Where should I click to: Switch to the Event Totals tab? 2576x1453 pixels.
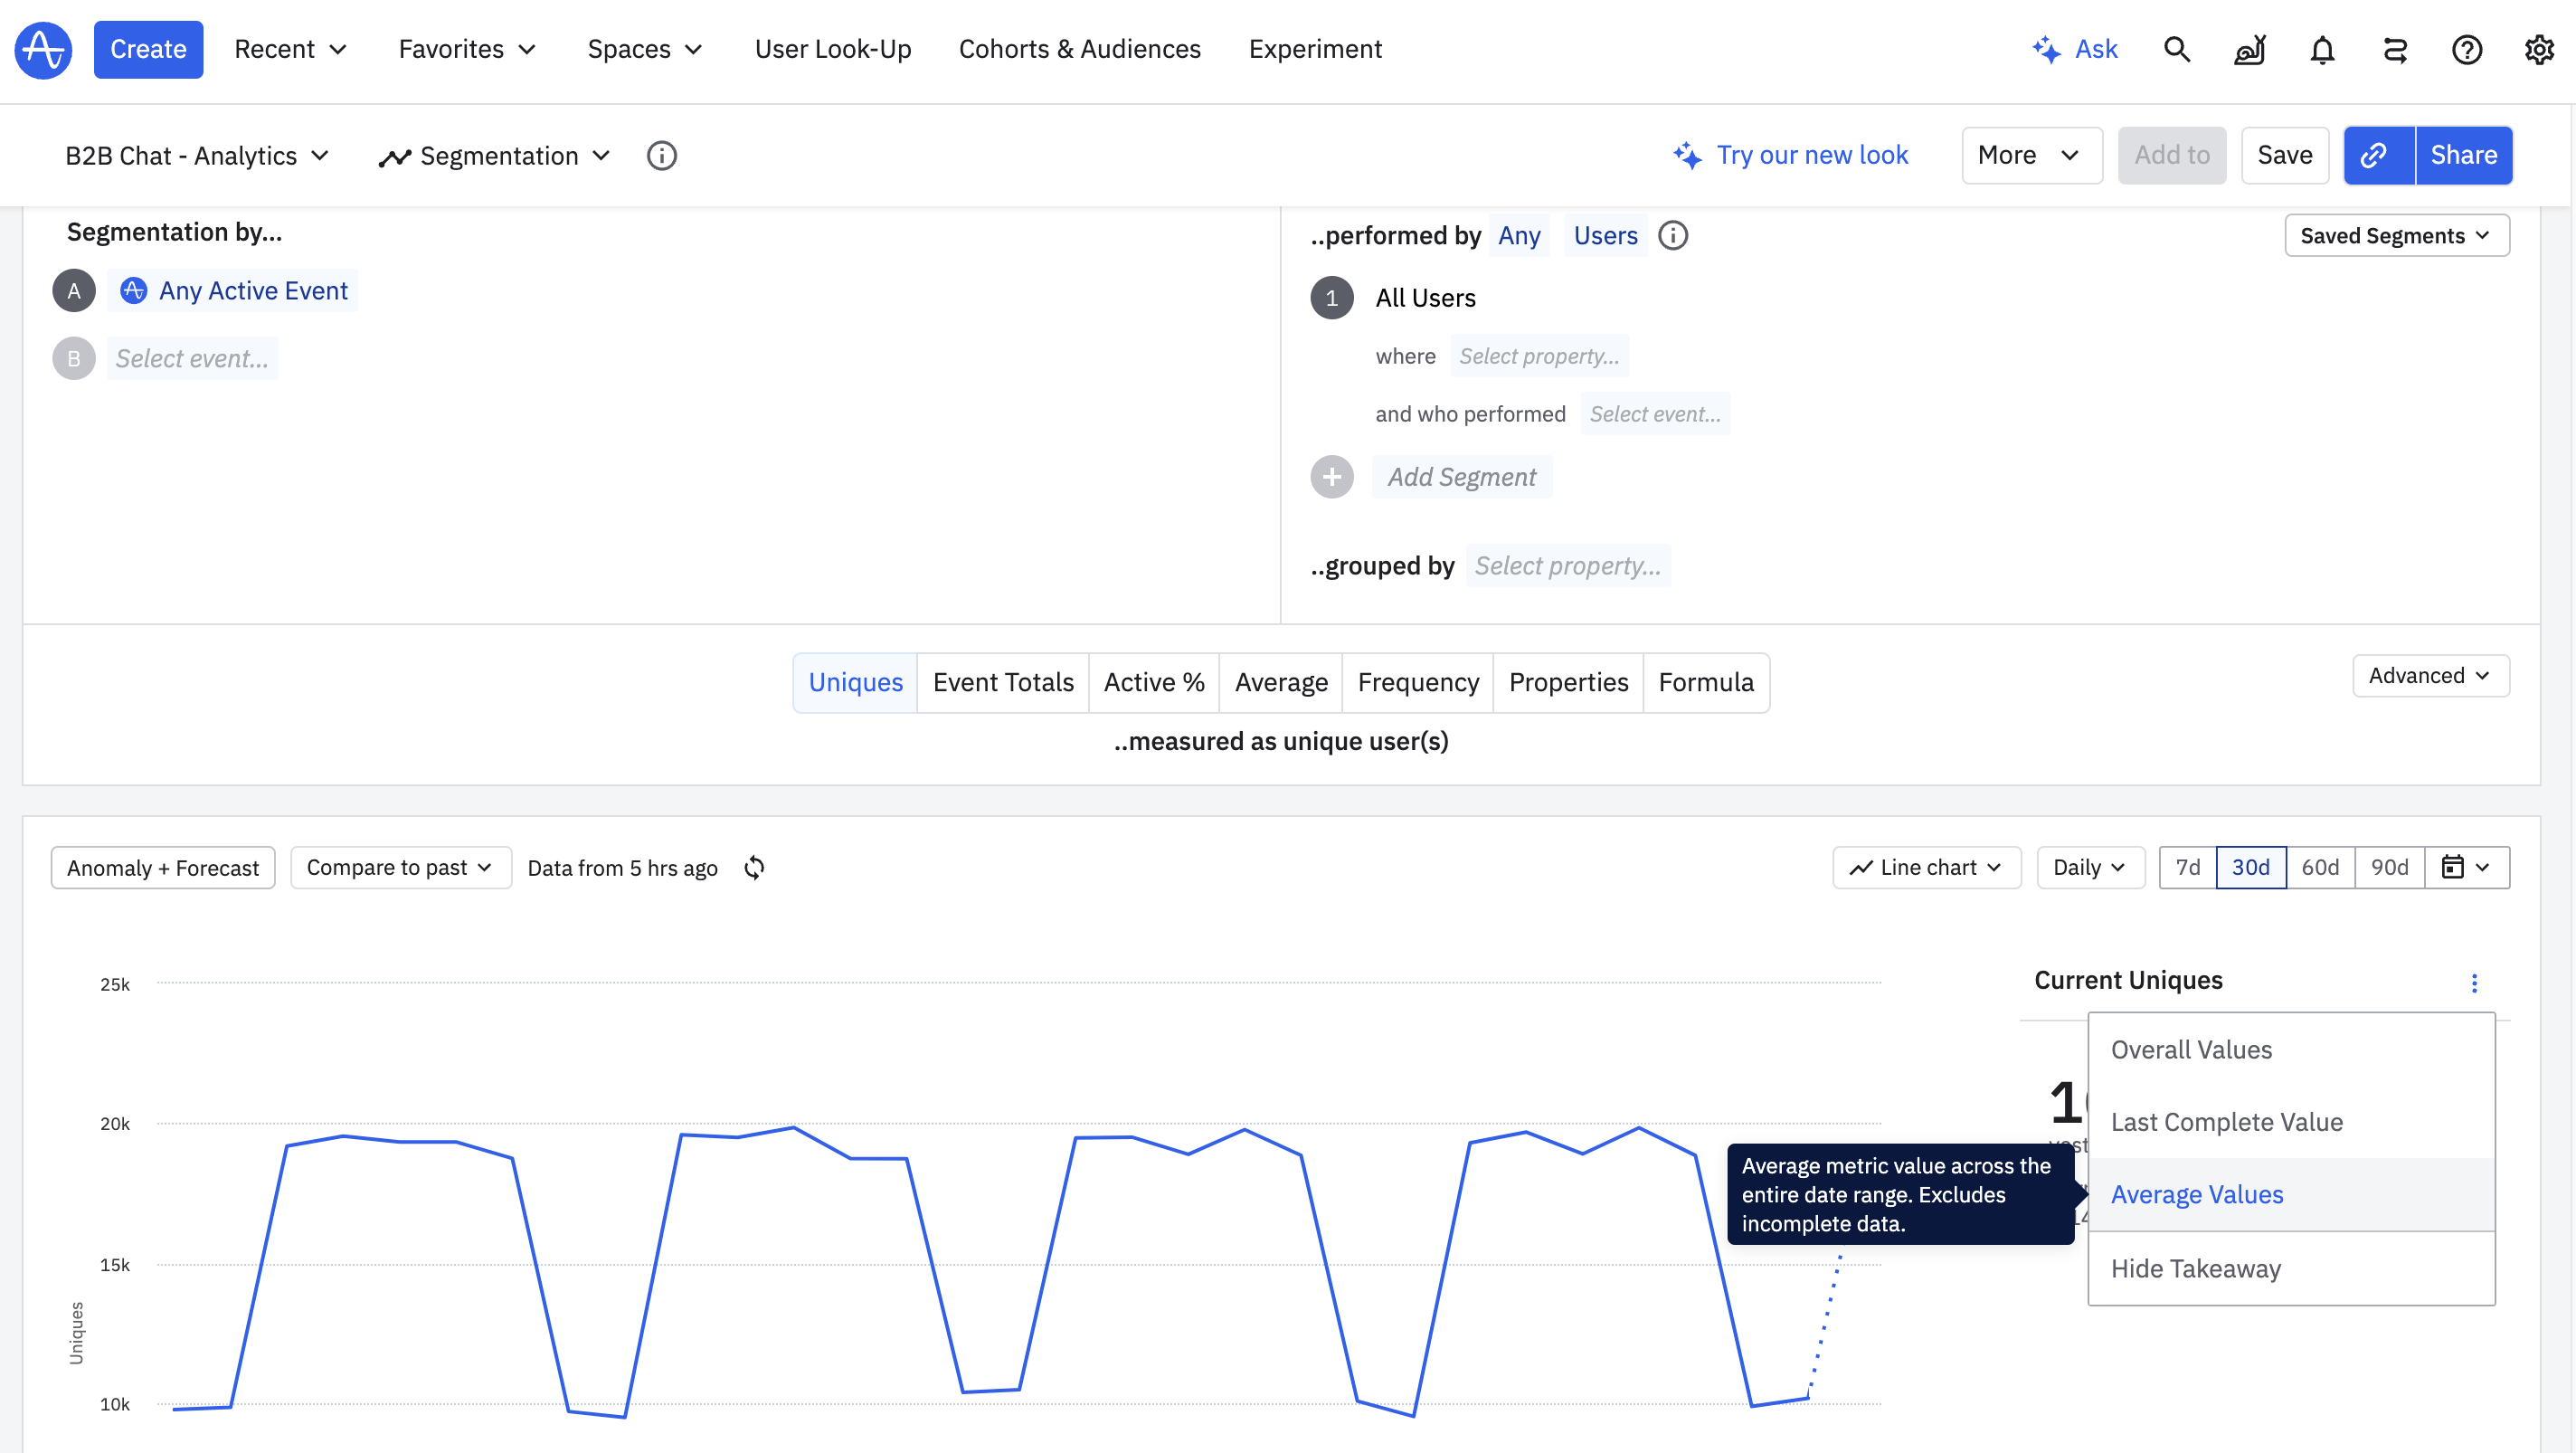pos(1002,682)
